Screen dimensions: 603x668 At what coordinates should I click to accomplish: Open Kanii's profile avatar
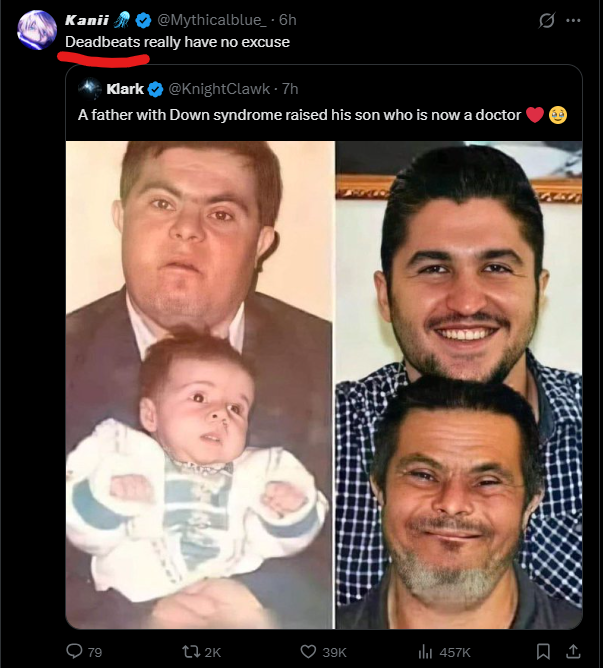pyautogui.click(x=37, y=30)
